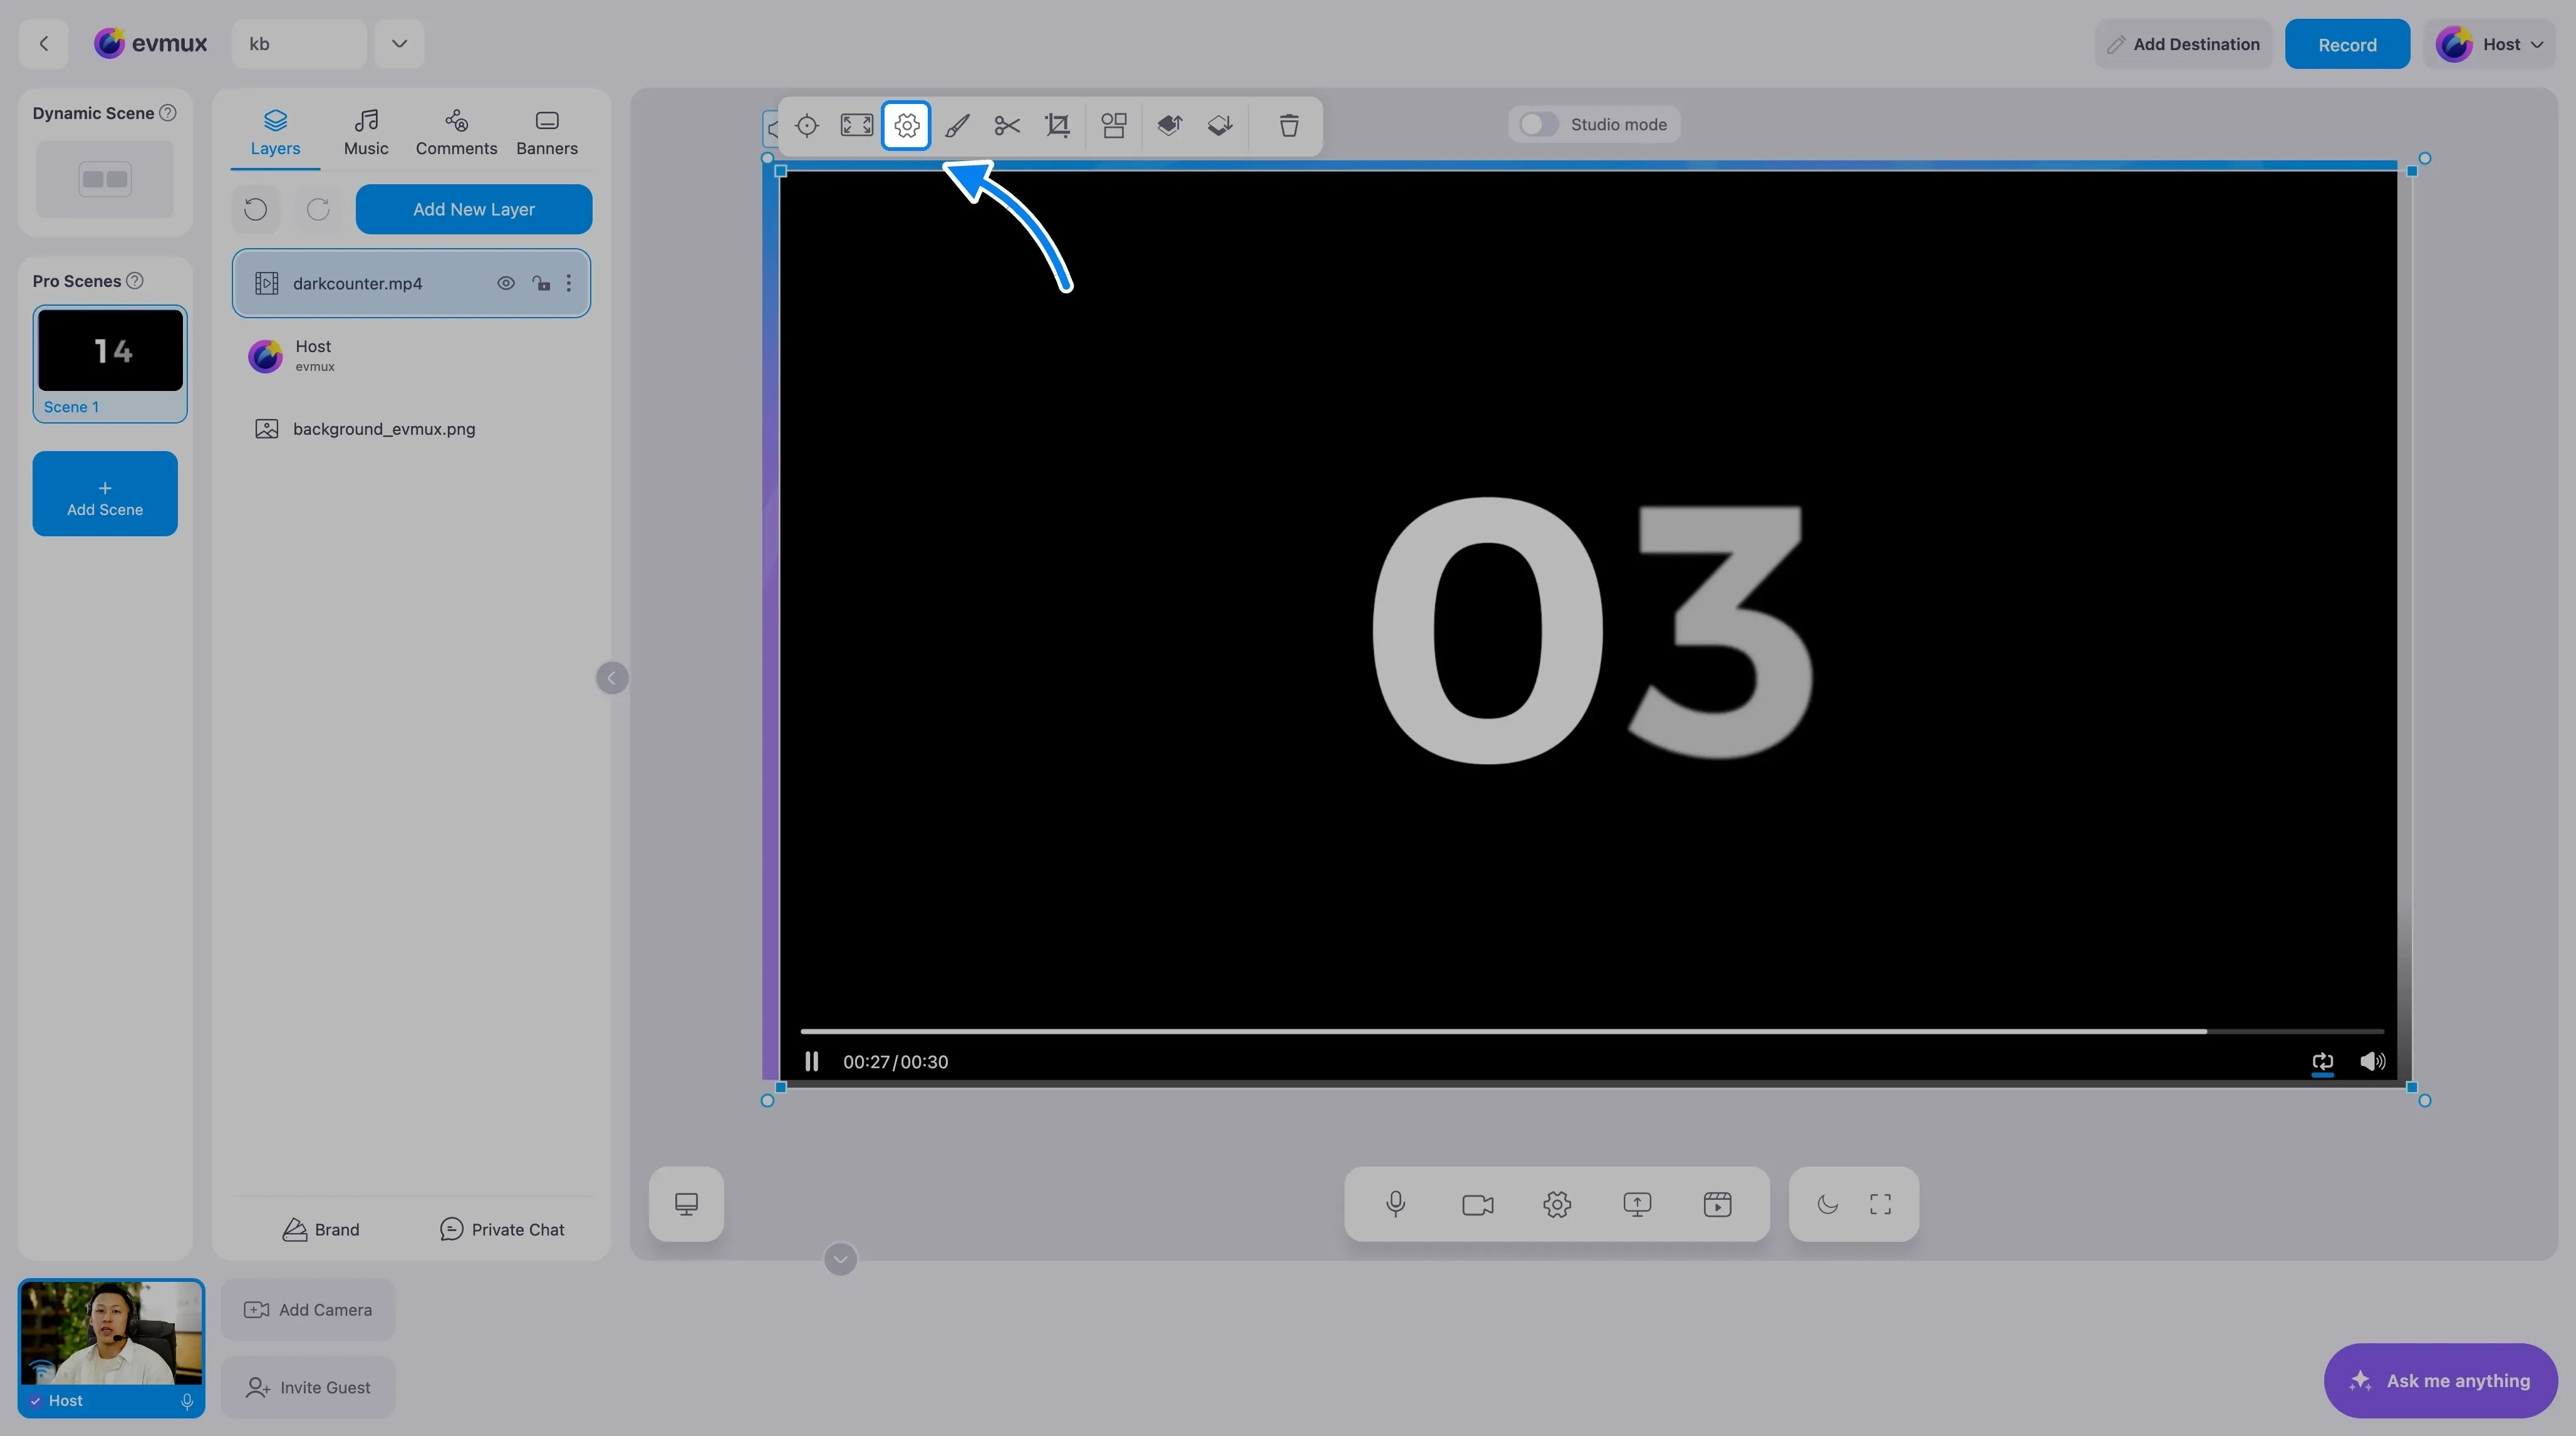This screenshot has height=1436, width=2576.
Task: Click the layout arrange icon
Action: click(x=1113, y=125)
